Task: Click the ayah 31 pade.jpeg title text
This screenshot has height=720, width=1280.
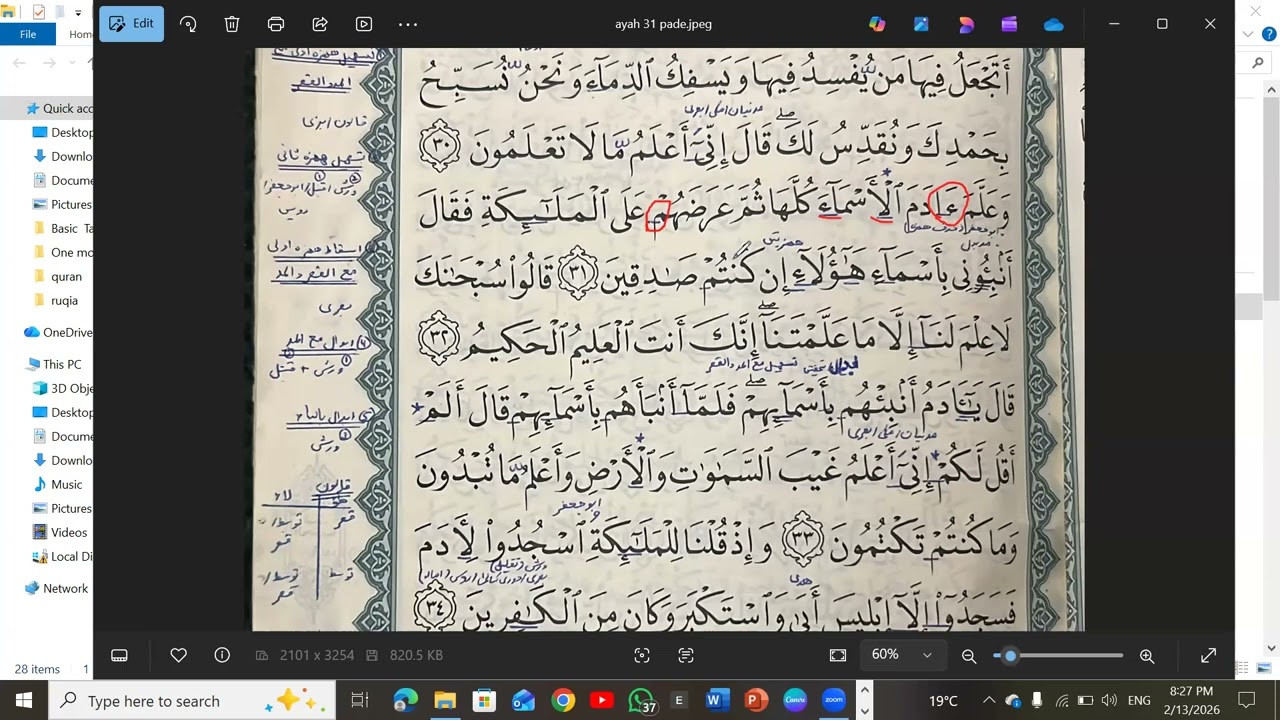Action: (664, 24)
